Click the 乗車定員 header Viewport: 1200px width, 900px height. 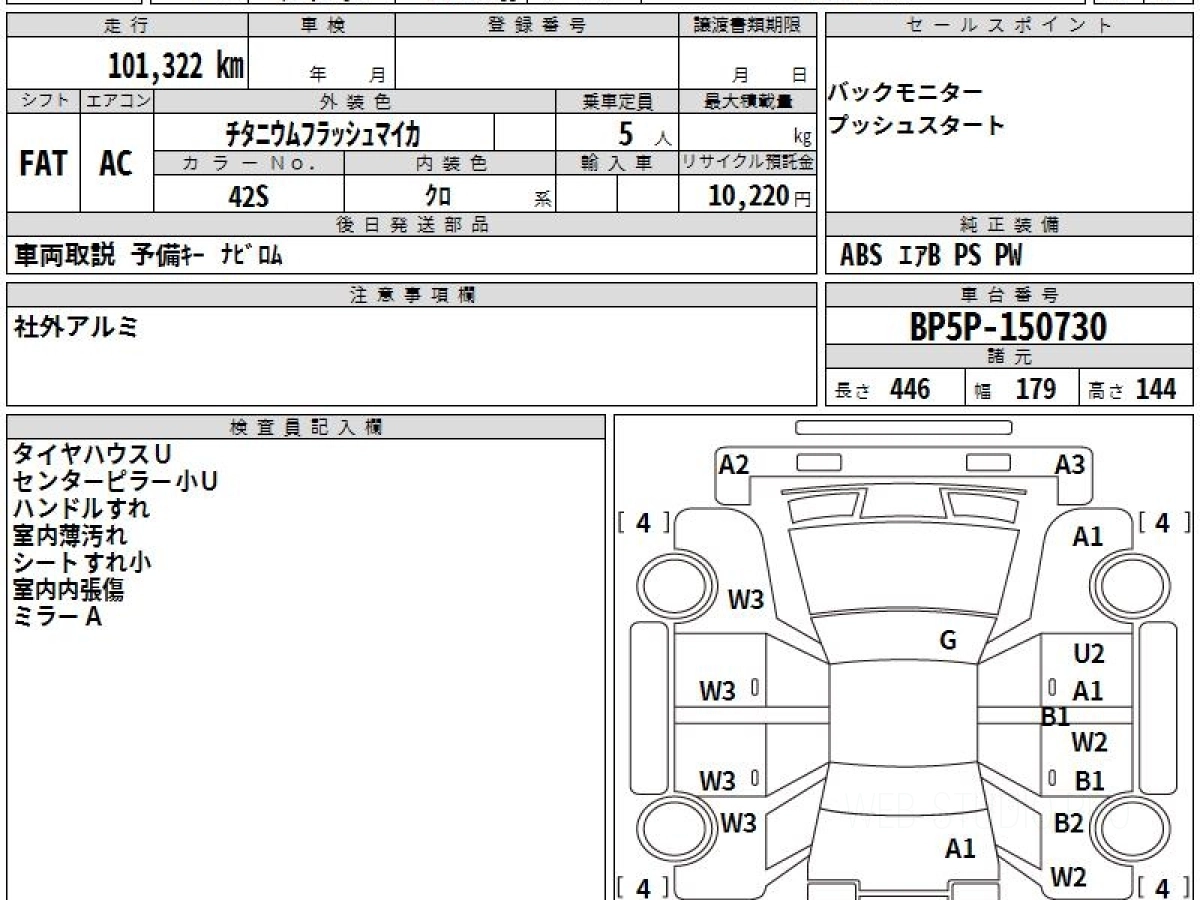617,101
